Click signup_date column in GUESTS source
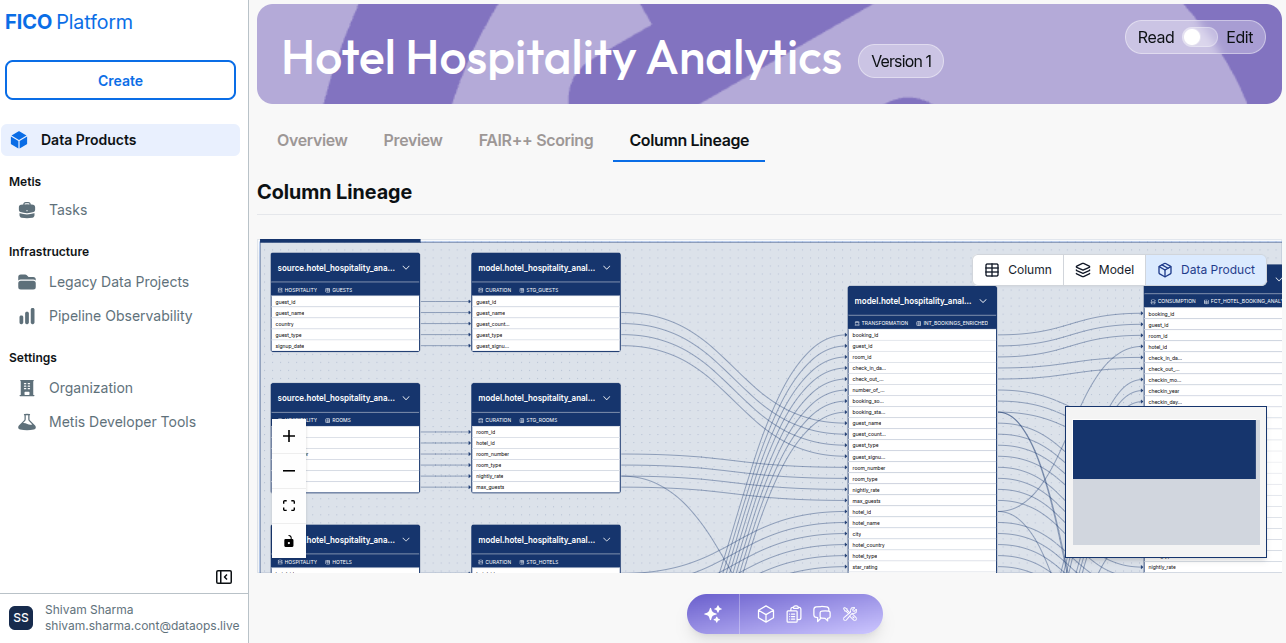The width and height of the screenshot is (1286, 643). click(345, 346)
